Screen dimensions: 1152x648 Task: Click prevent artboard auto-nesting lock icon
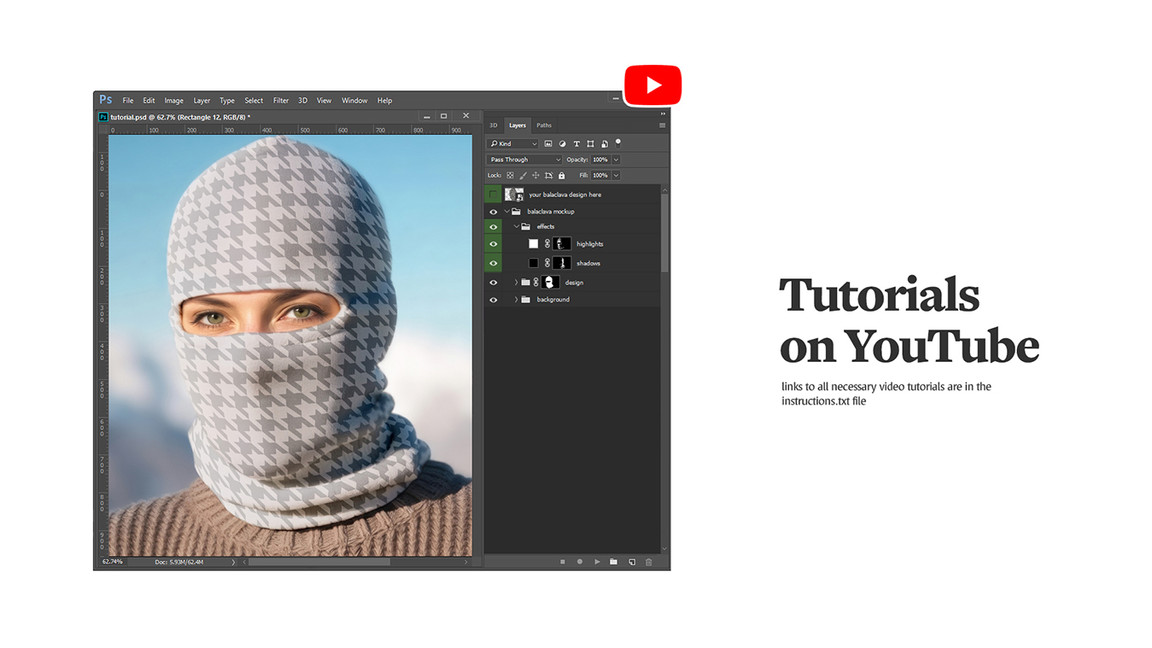click(549, 176)
